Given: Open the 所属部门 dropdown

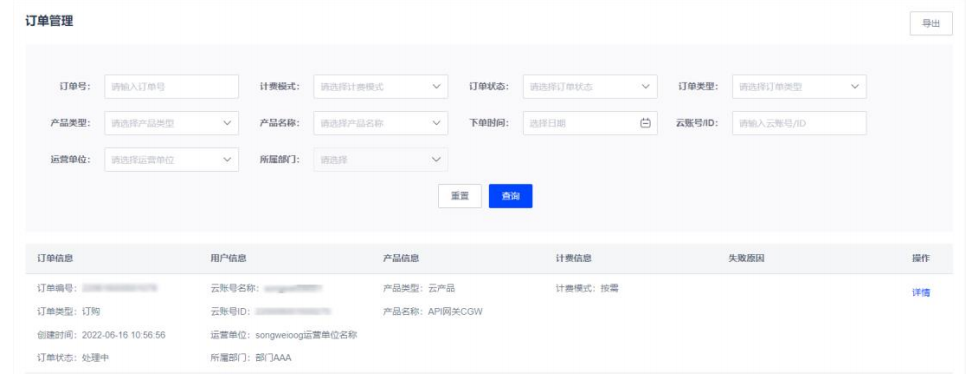Looking at the screenshot, I should pos(381,160).
